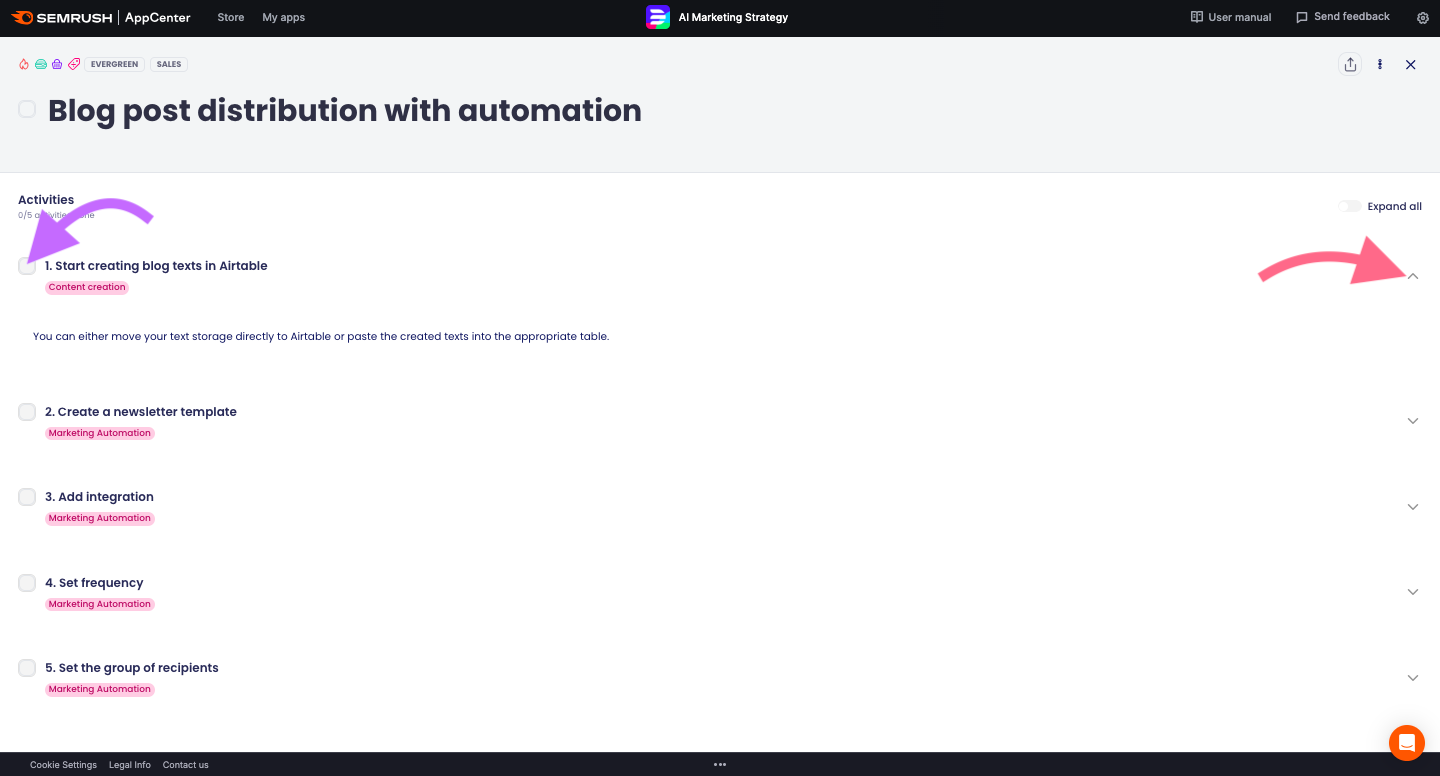Image resolution: width=1440 pixels, height=776 pixels.
Task: Click the pink price tag icon
Action: click(74, 64)
